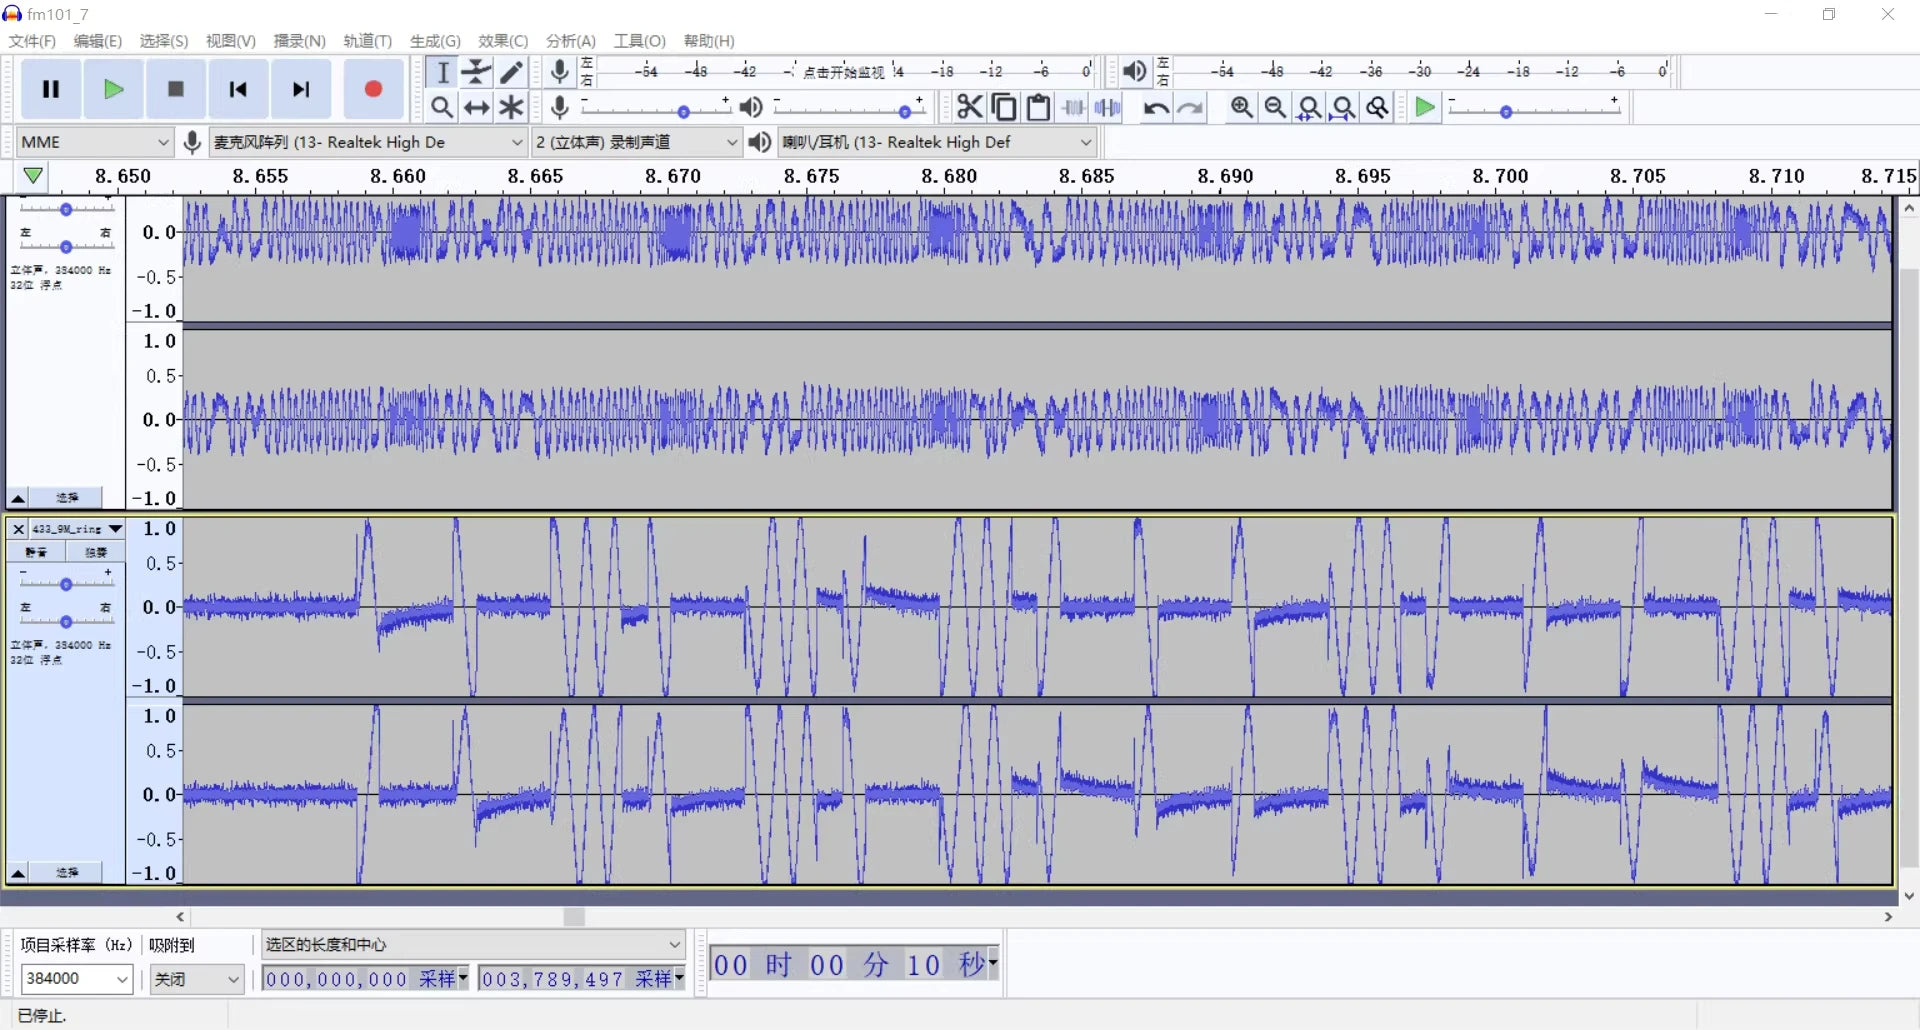Skip to start of project
Image resolution: width=1920 pixels, height=1030 pixels.
tap(238, 89)
